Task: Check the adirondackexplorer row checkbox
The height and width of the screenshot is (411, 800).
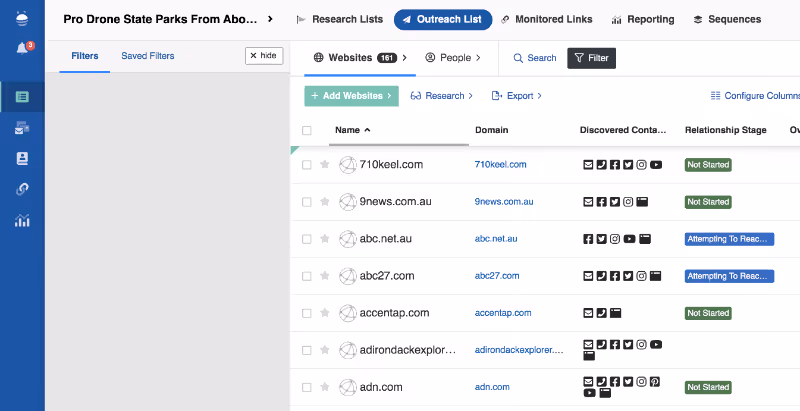Action: [307, 350]
